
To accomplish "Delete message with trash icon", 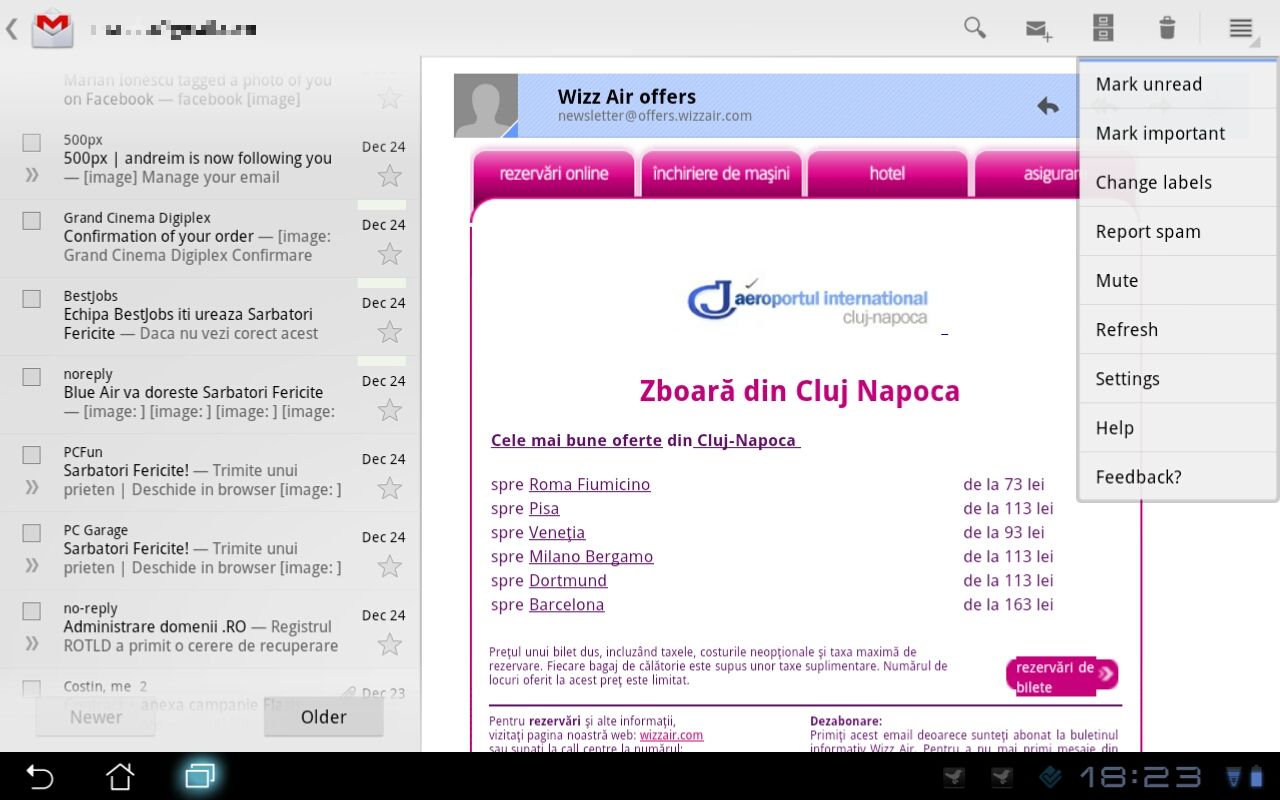I will (1167, 28).
